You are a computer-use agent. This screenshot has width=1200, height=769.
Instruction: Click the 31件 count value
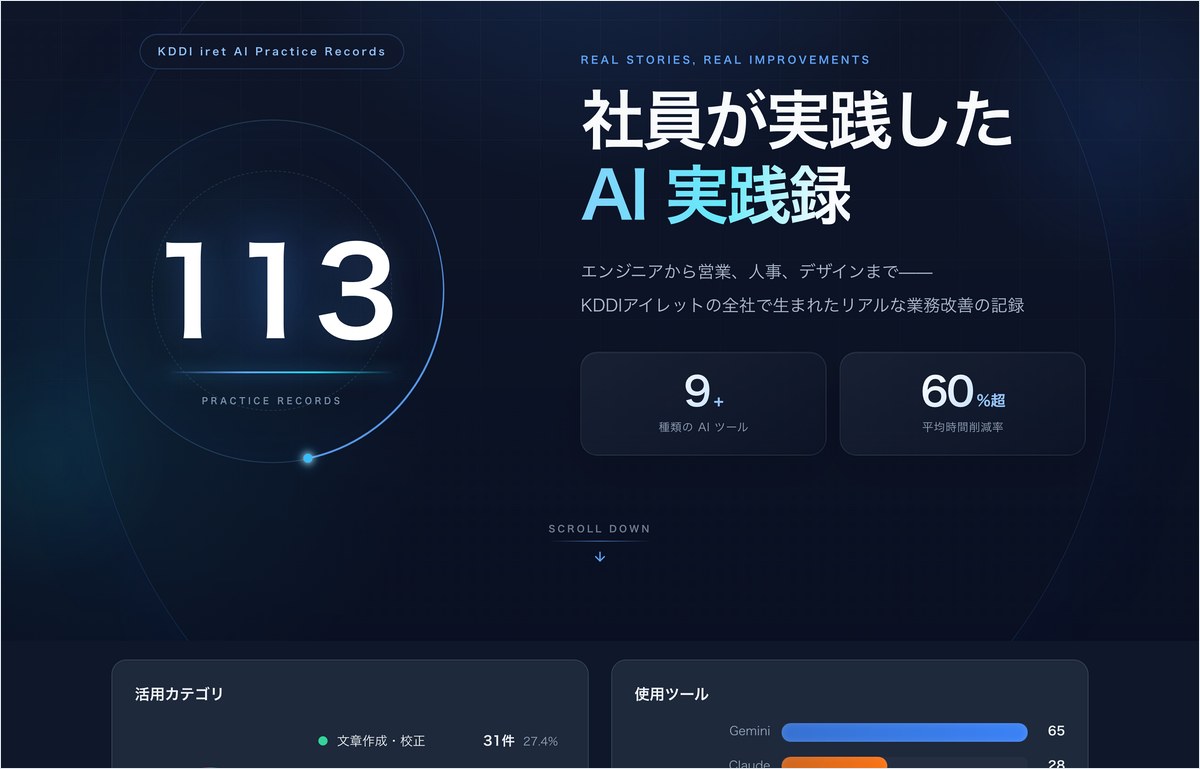pyautogui.click(x=498, y=741)
